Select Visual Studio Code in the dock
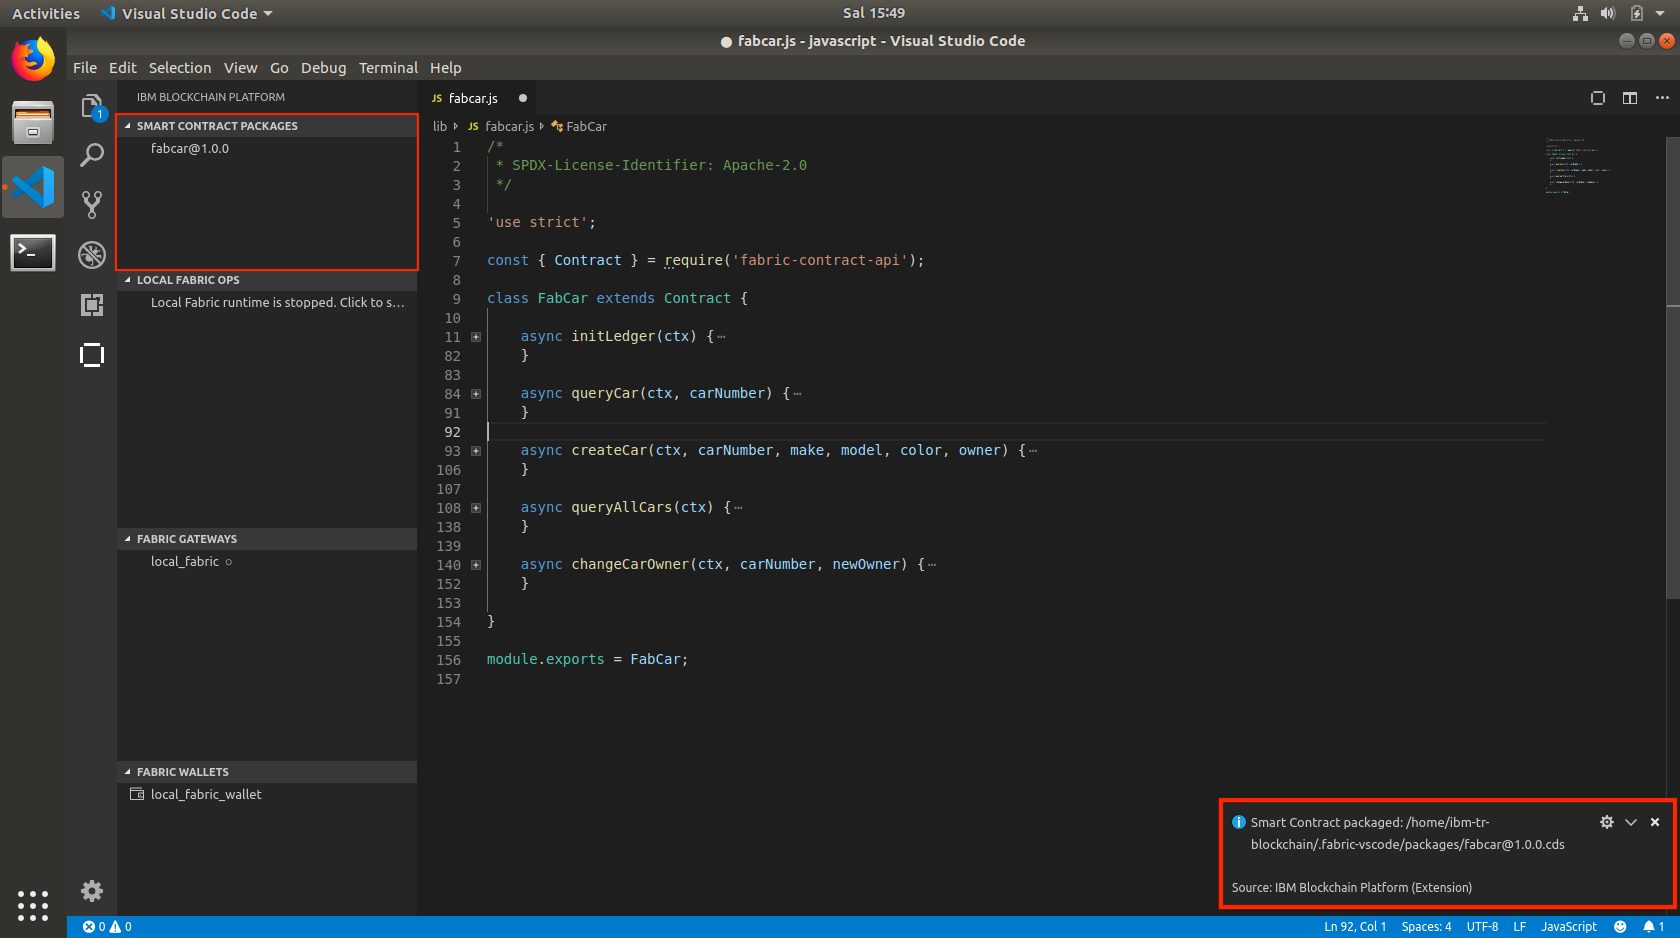 33,187
